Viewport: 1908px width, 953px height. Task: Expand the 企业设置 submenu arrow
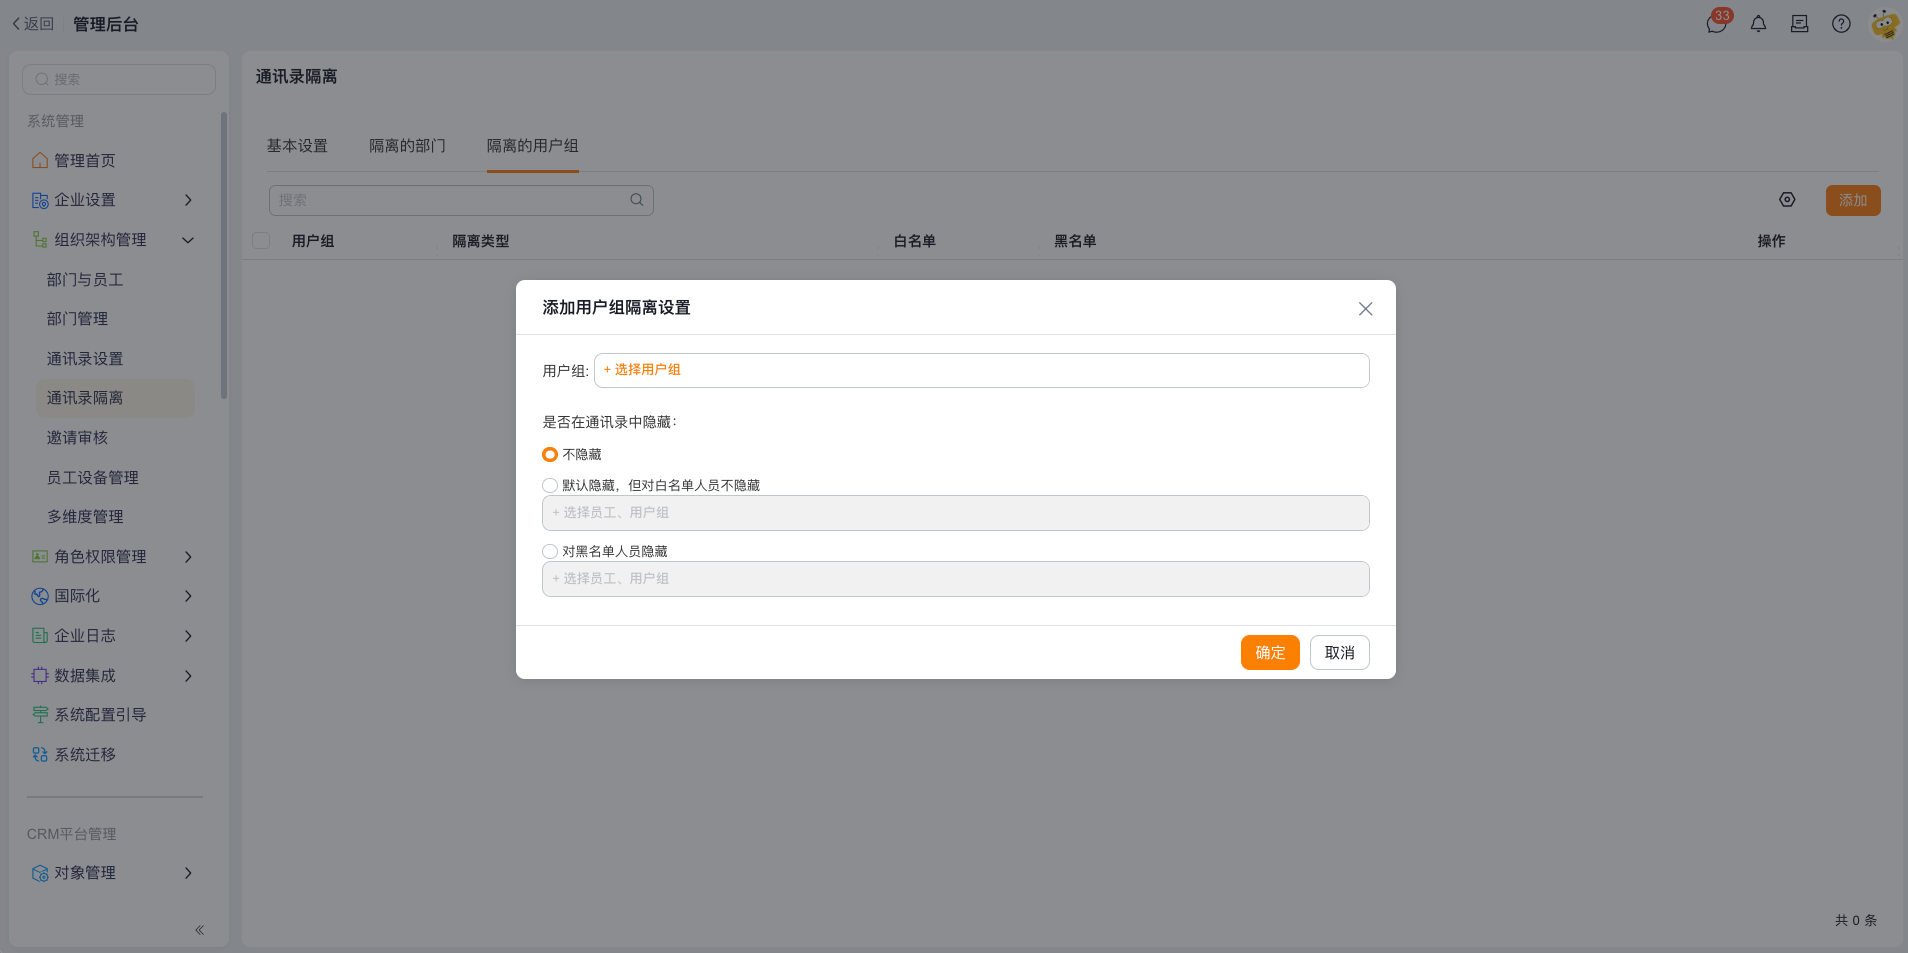click(x=188, y=200)
